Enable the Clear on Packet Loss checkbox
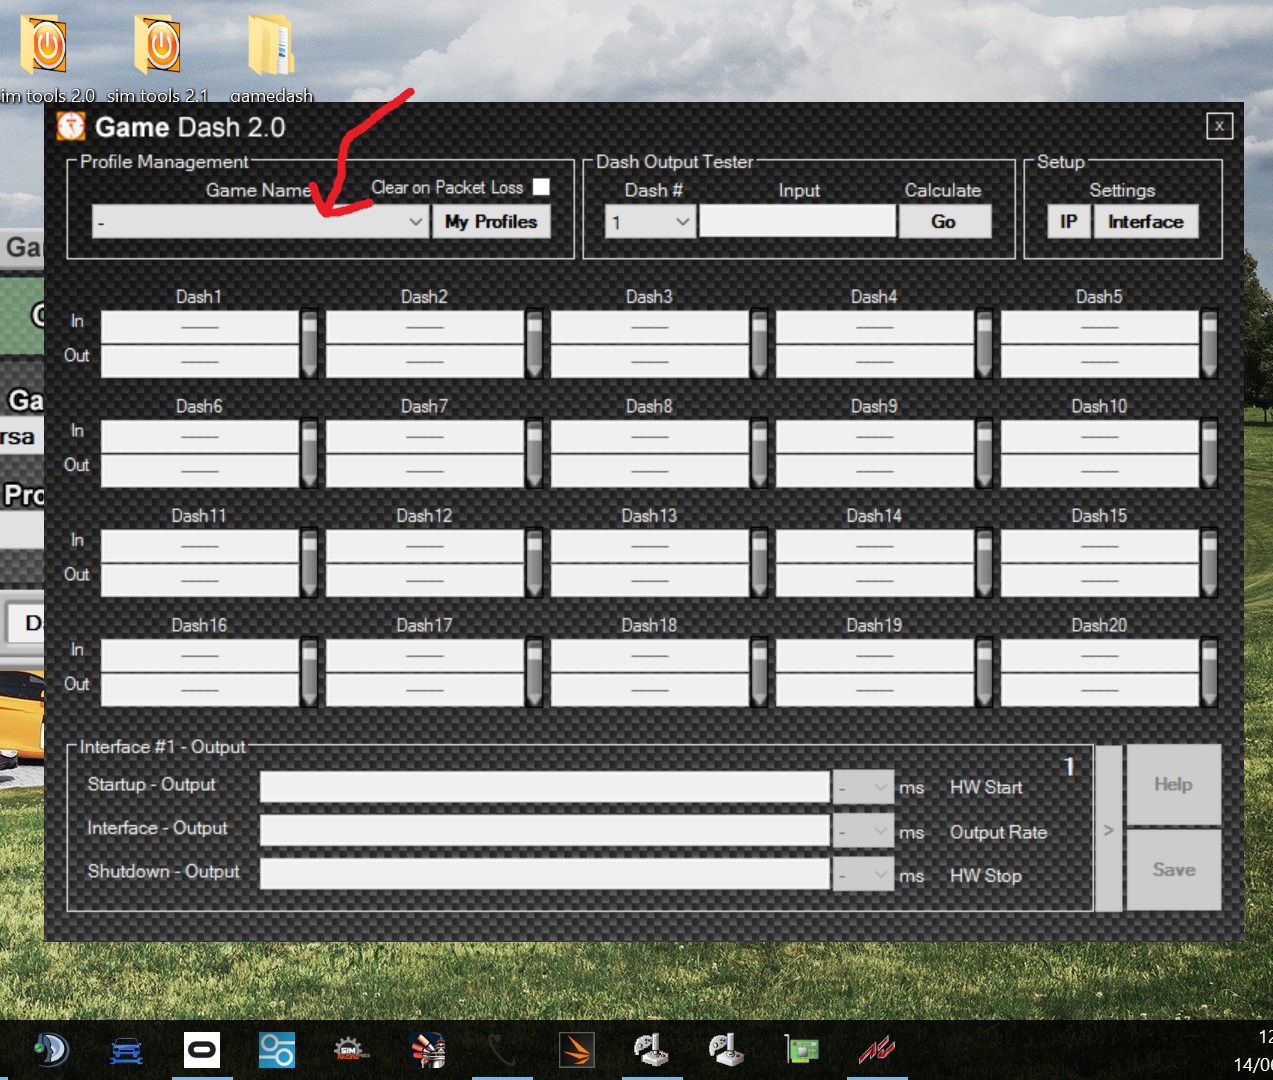 (541, 187)
